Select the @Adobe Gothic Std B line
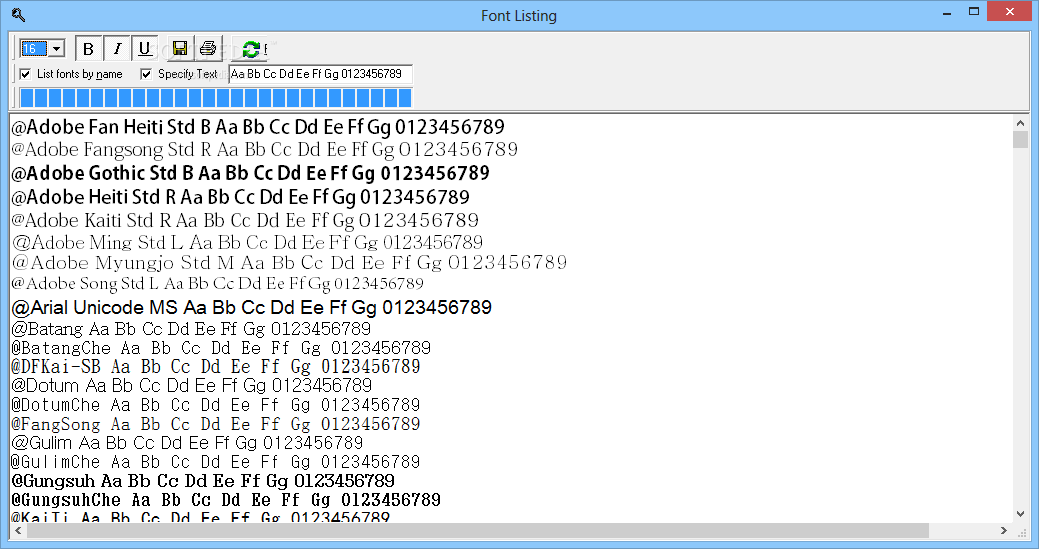Screen dimensions: 1039x549 pyautogui.click(x=250, y=174)
